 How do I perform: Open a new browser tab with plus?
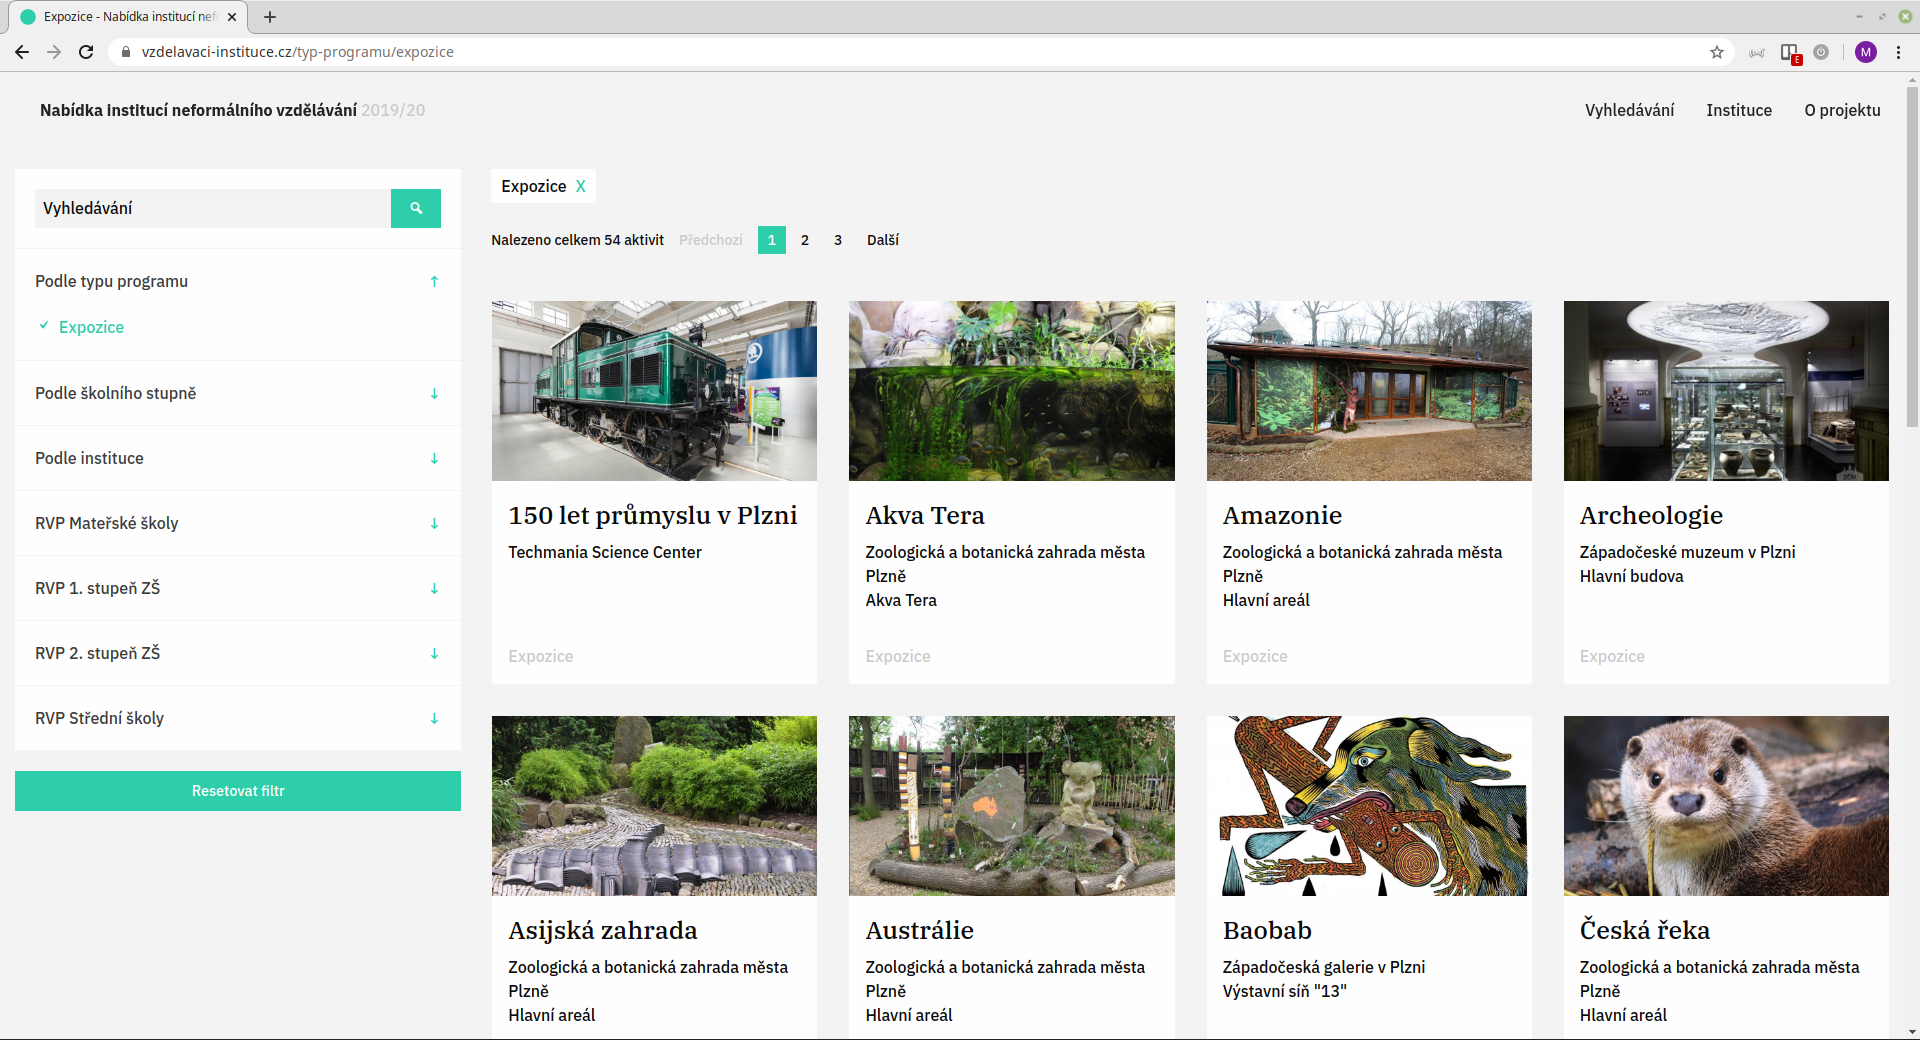[270, 17]
